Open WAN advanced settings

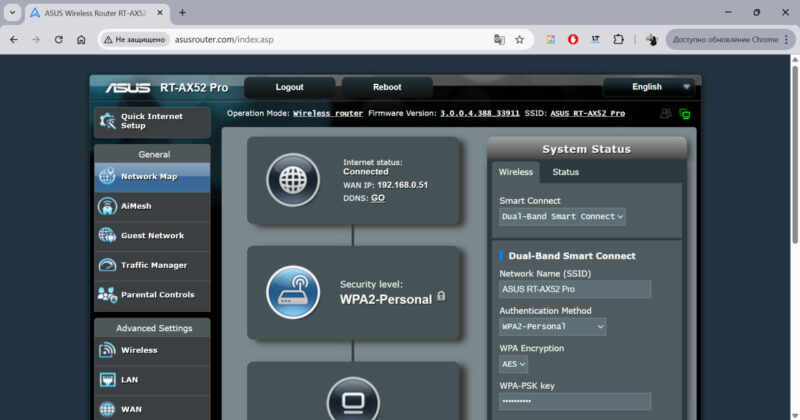(x=152, y=409)
